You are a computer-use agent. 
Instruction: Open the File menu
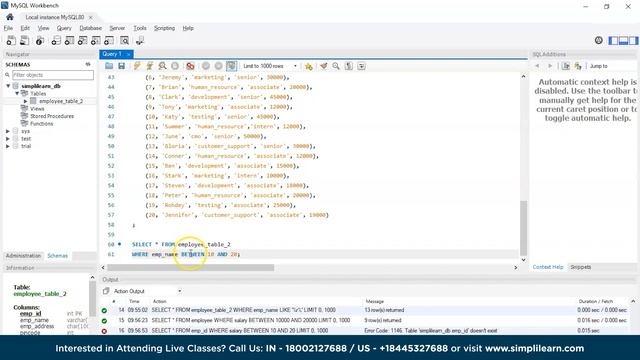8,28
